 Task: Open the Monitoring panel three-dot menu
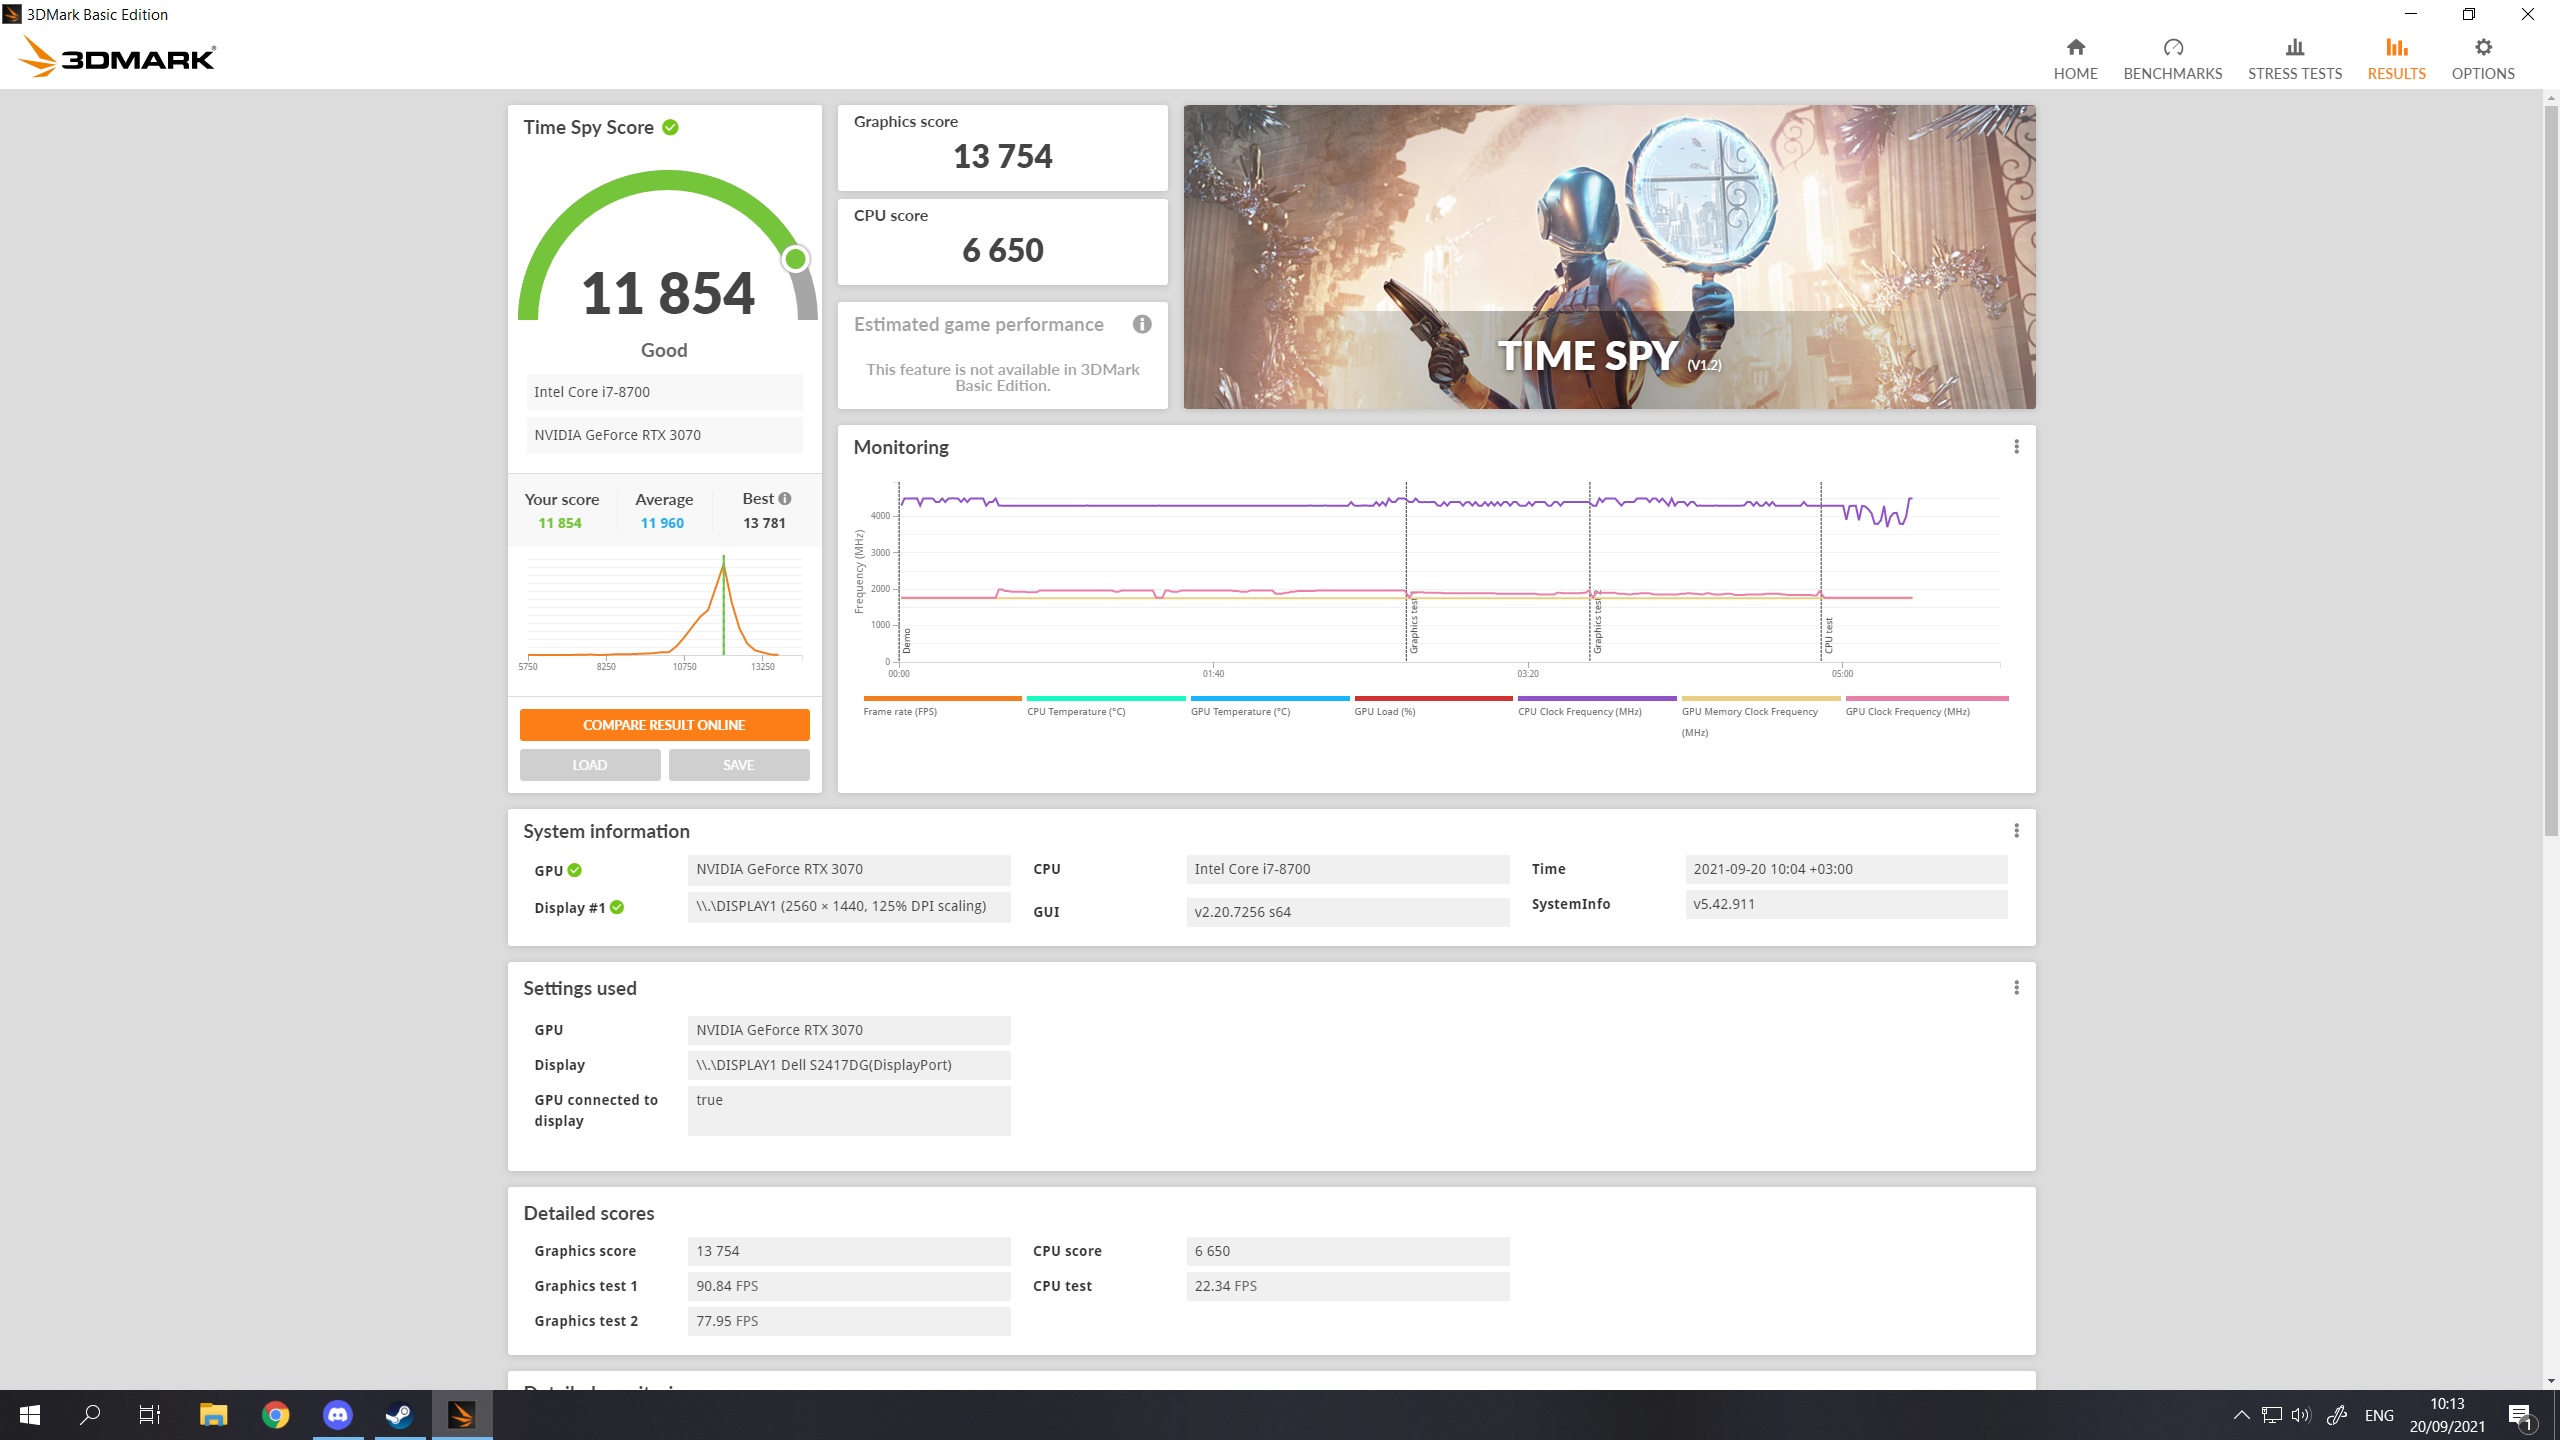[x=2016, y=447]
